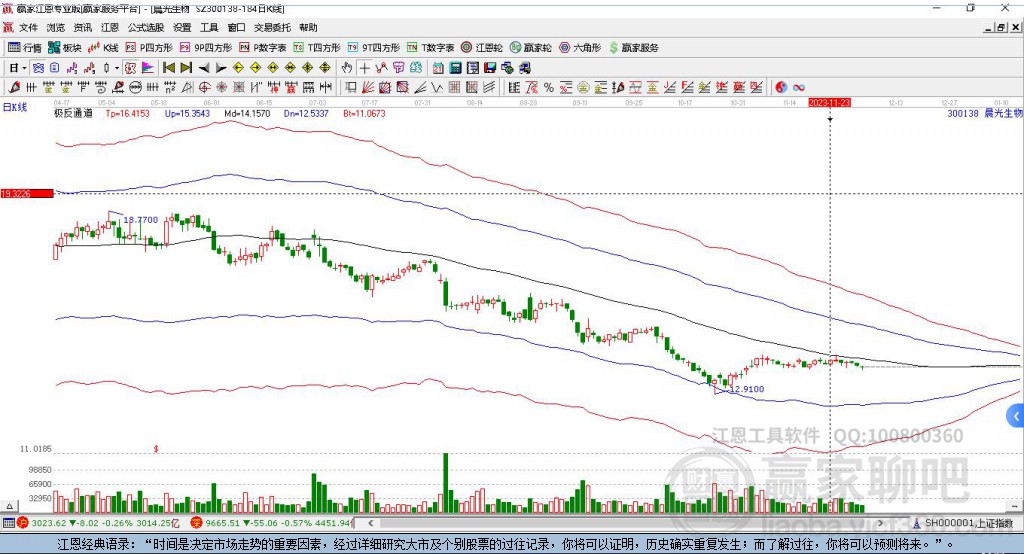Click the Bt=11.0673 value
The width and height of the screenshot is (1024, 554).
(x=364, y=114)
